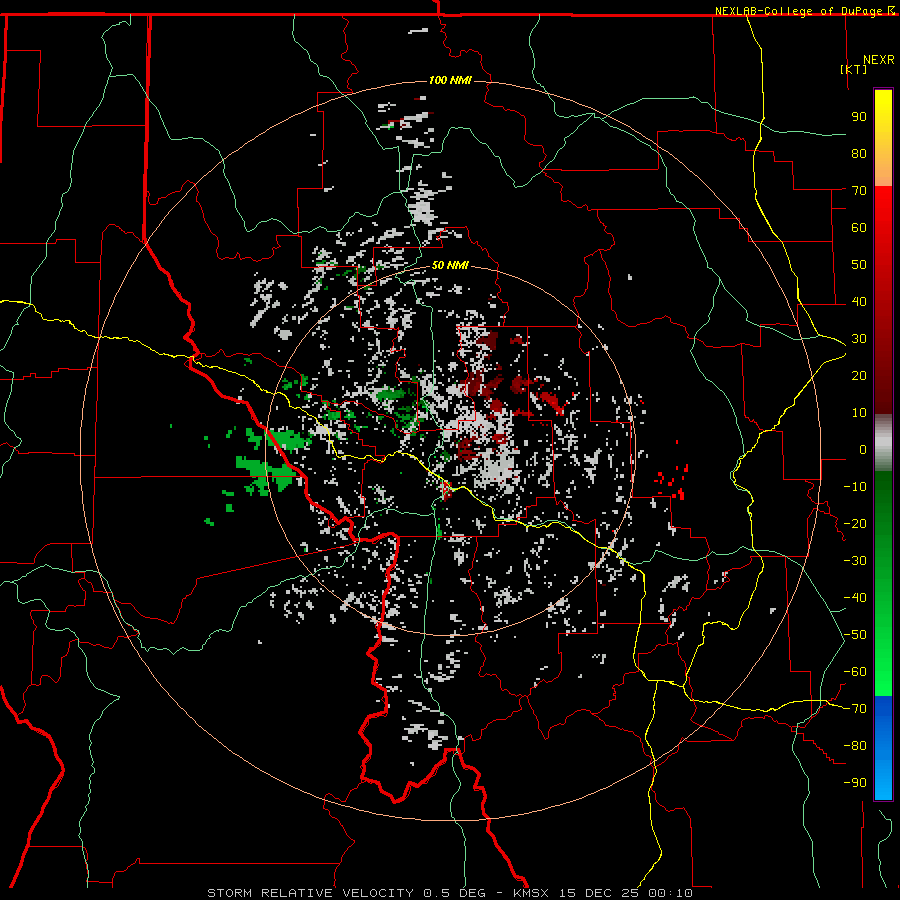Click the -10 scale value
This screenshot has height=900, width=900.
[855, 487]
